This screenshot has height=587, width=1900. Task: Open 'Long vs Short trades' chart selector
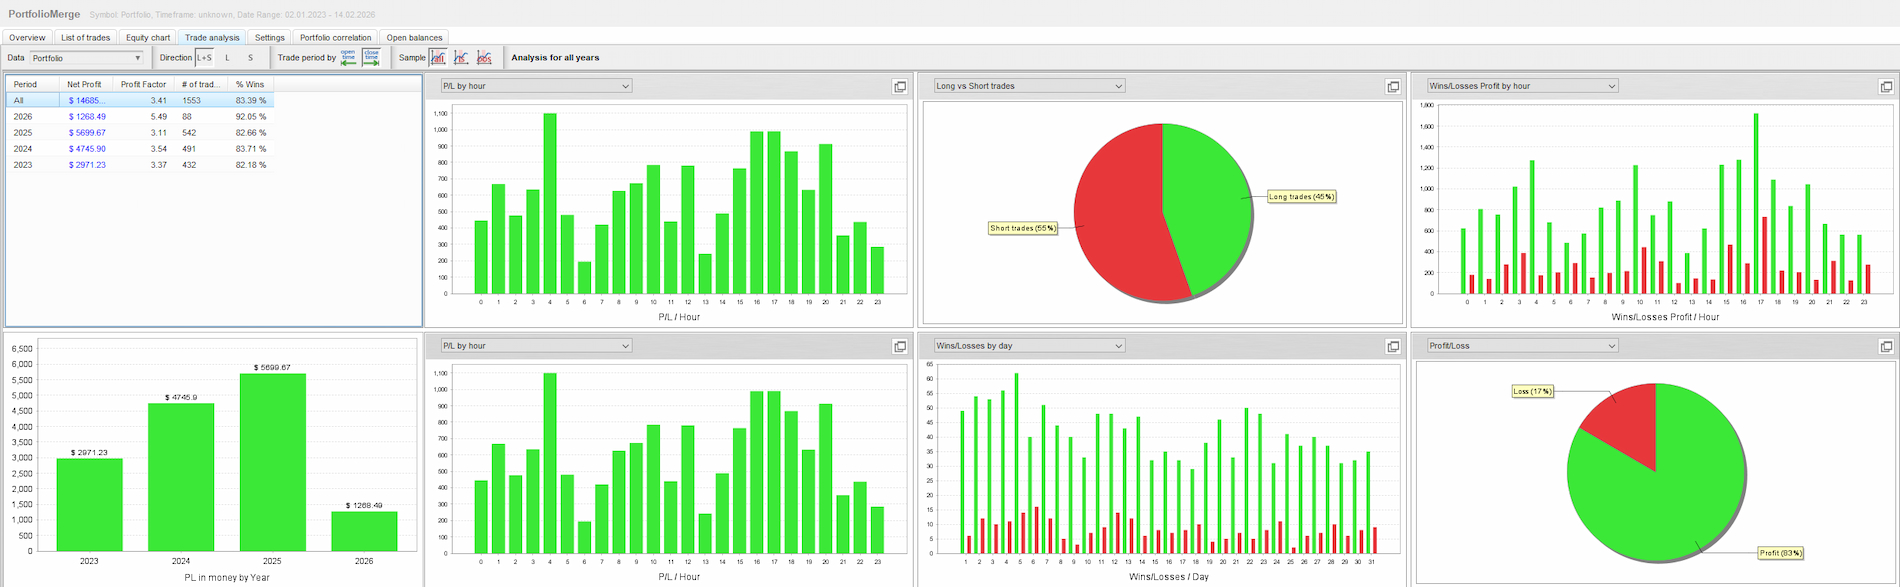tap(1029, 86)
